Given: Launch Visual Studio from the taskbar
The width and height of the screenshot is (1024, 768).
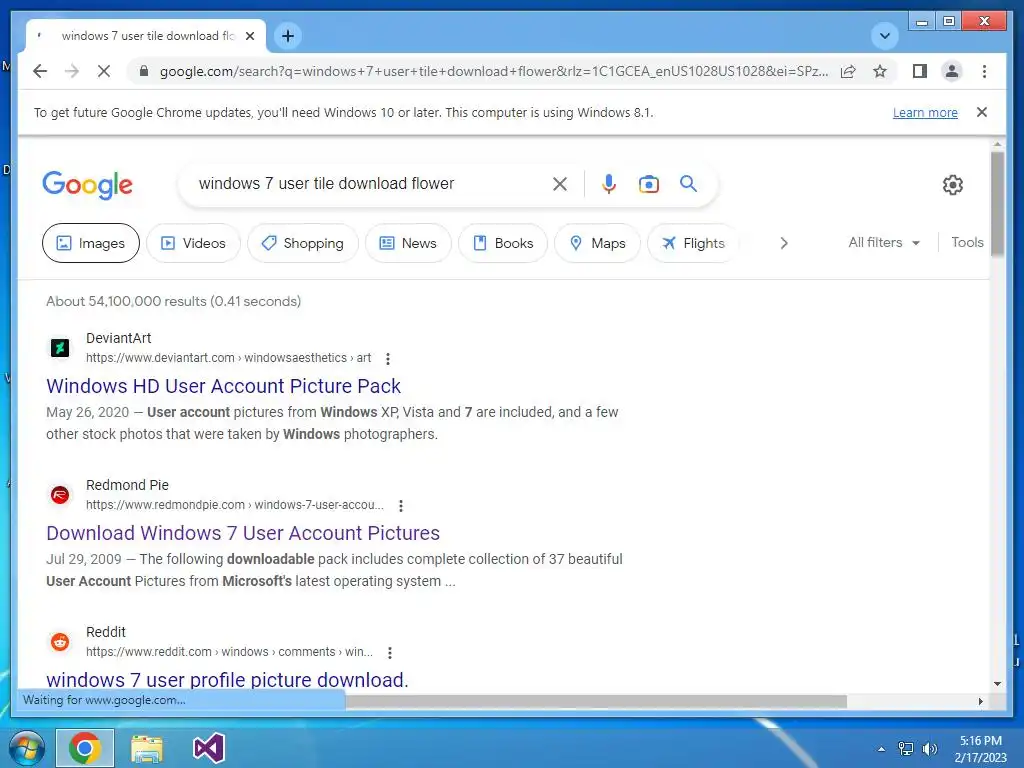Looking at the screenshot, I should 209,748.
